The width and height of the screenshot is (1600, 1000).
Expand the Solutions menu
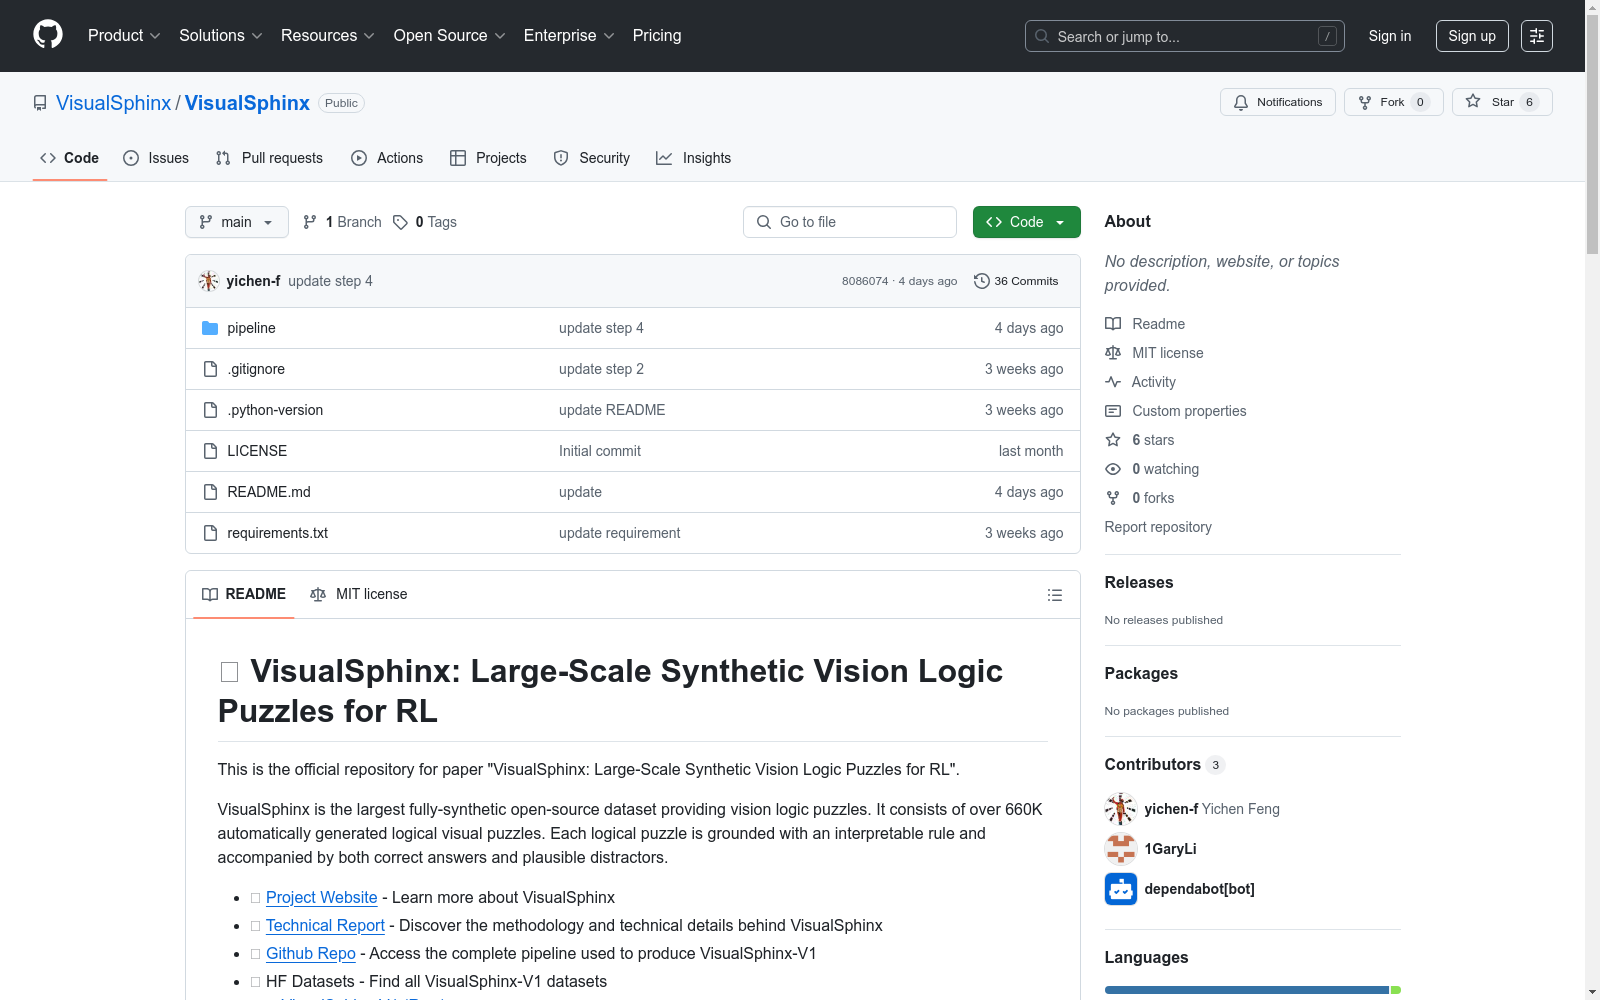coord(221,36)
